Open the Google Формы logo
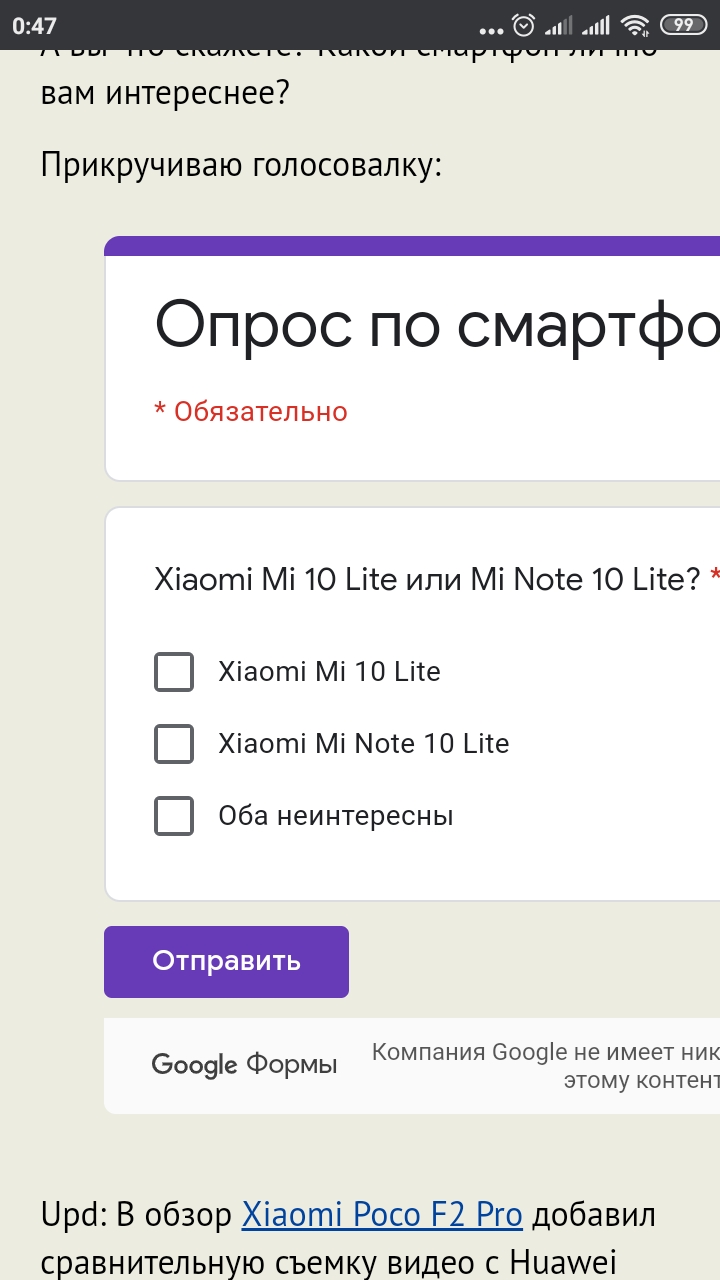The width and height of the screenshot is (720, 1280). tap(244, 1065)
